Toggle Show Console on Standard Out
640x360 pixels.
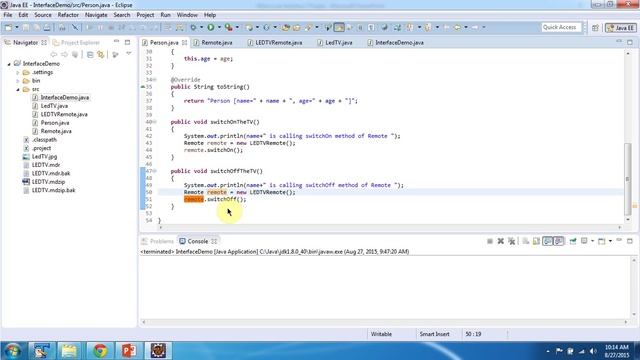tap(547, 241)
